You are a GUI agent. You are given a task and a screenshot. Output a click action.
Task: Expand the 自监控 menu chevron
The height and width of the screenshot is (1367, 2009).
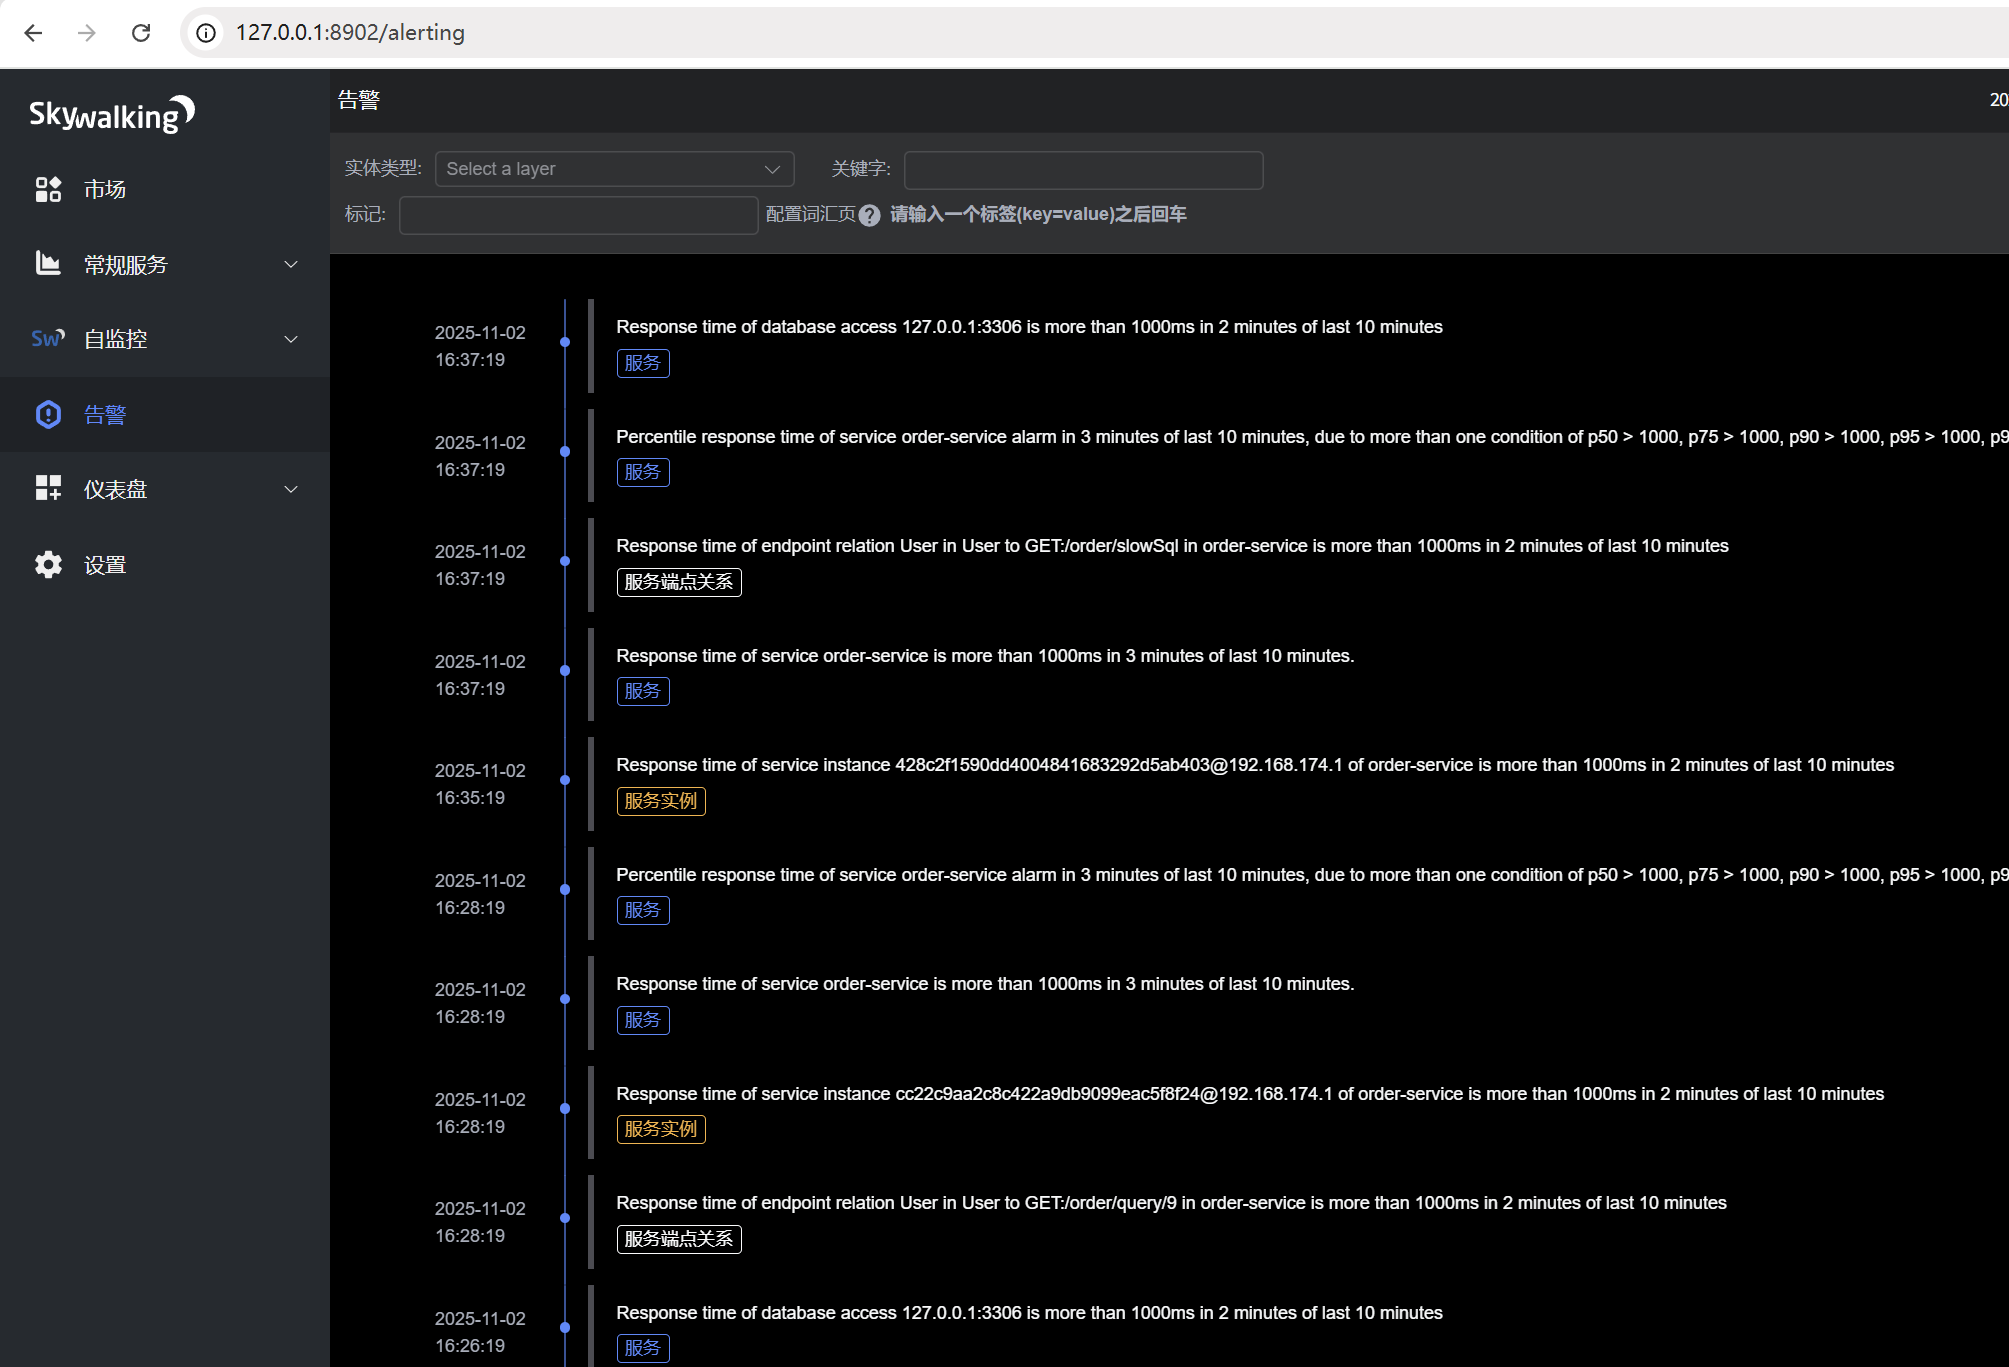click(x=291, y=340)
